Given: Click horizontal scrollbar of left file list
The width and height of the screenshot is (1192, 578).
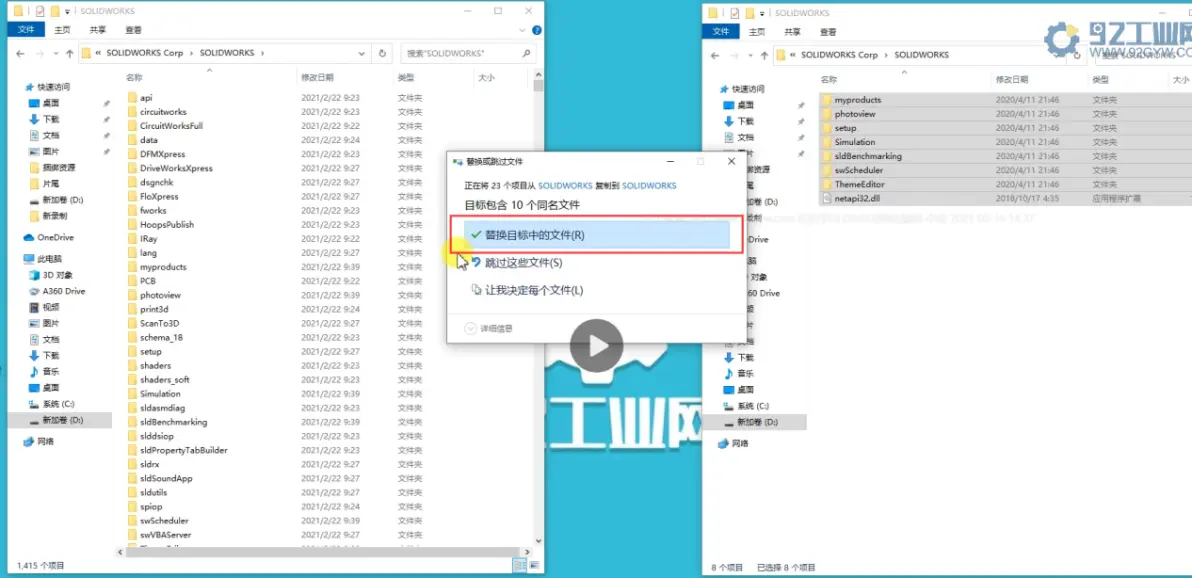Looking at the screenshot, I should coord(323,552).
